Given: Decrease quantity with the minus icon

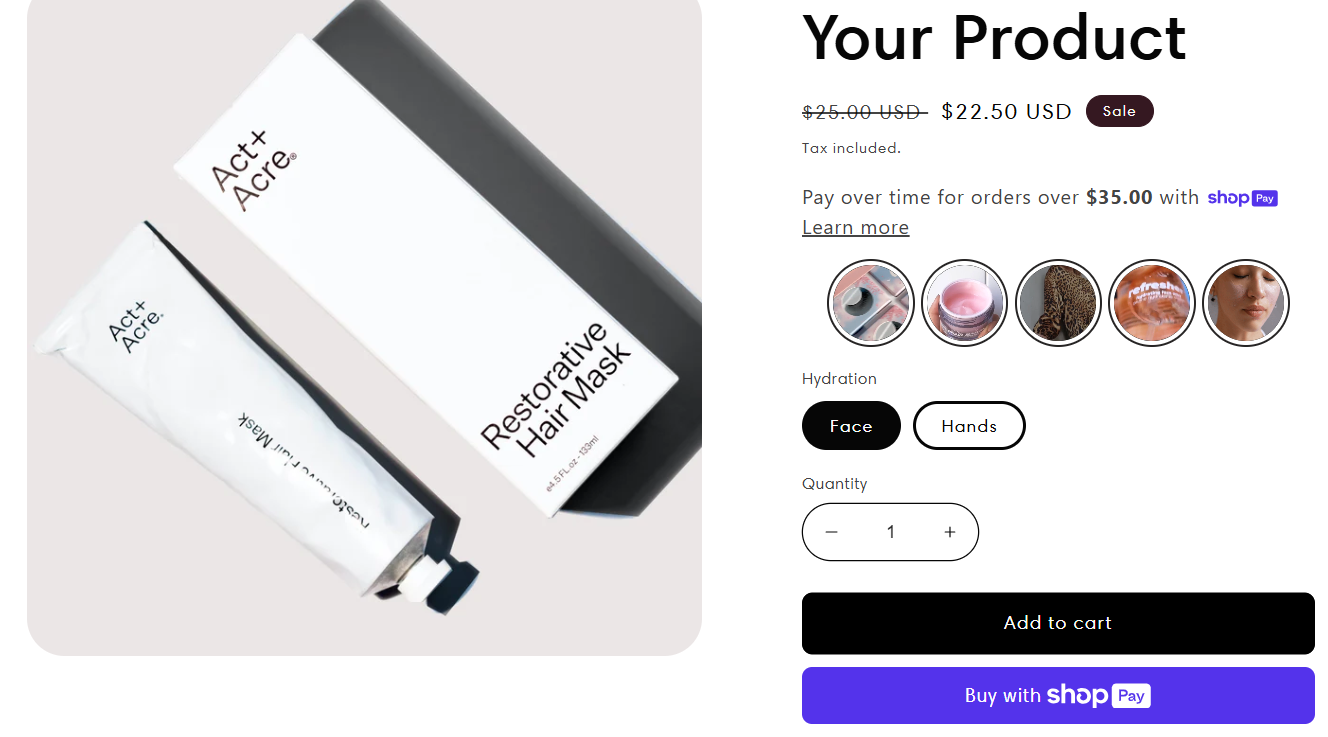Looking at the screenshot, I should click(831, 532).
